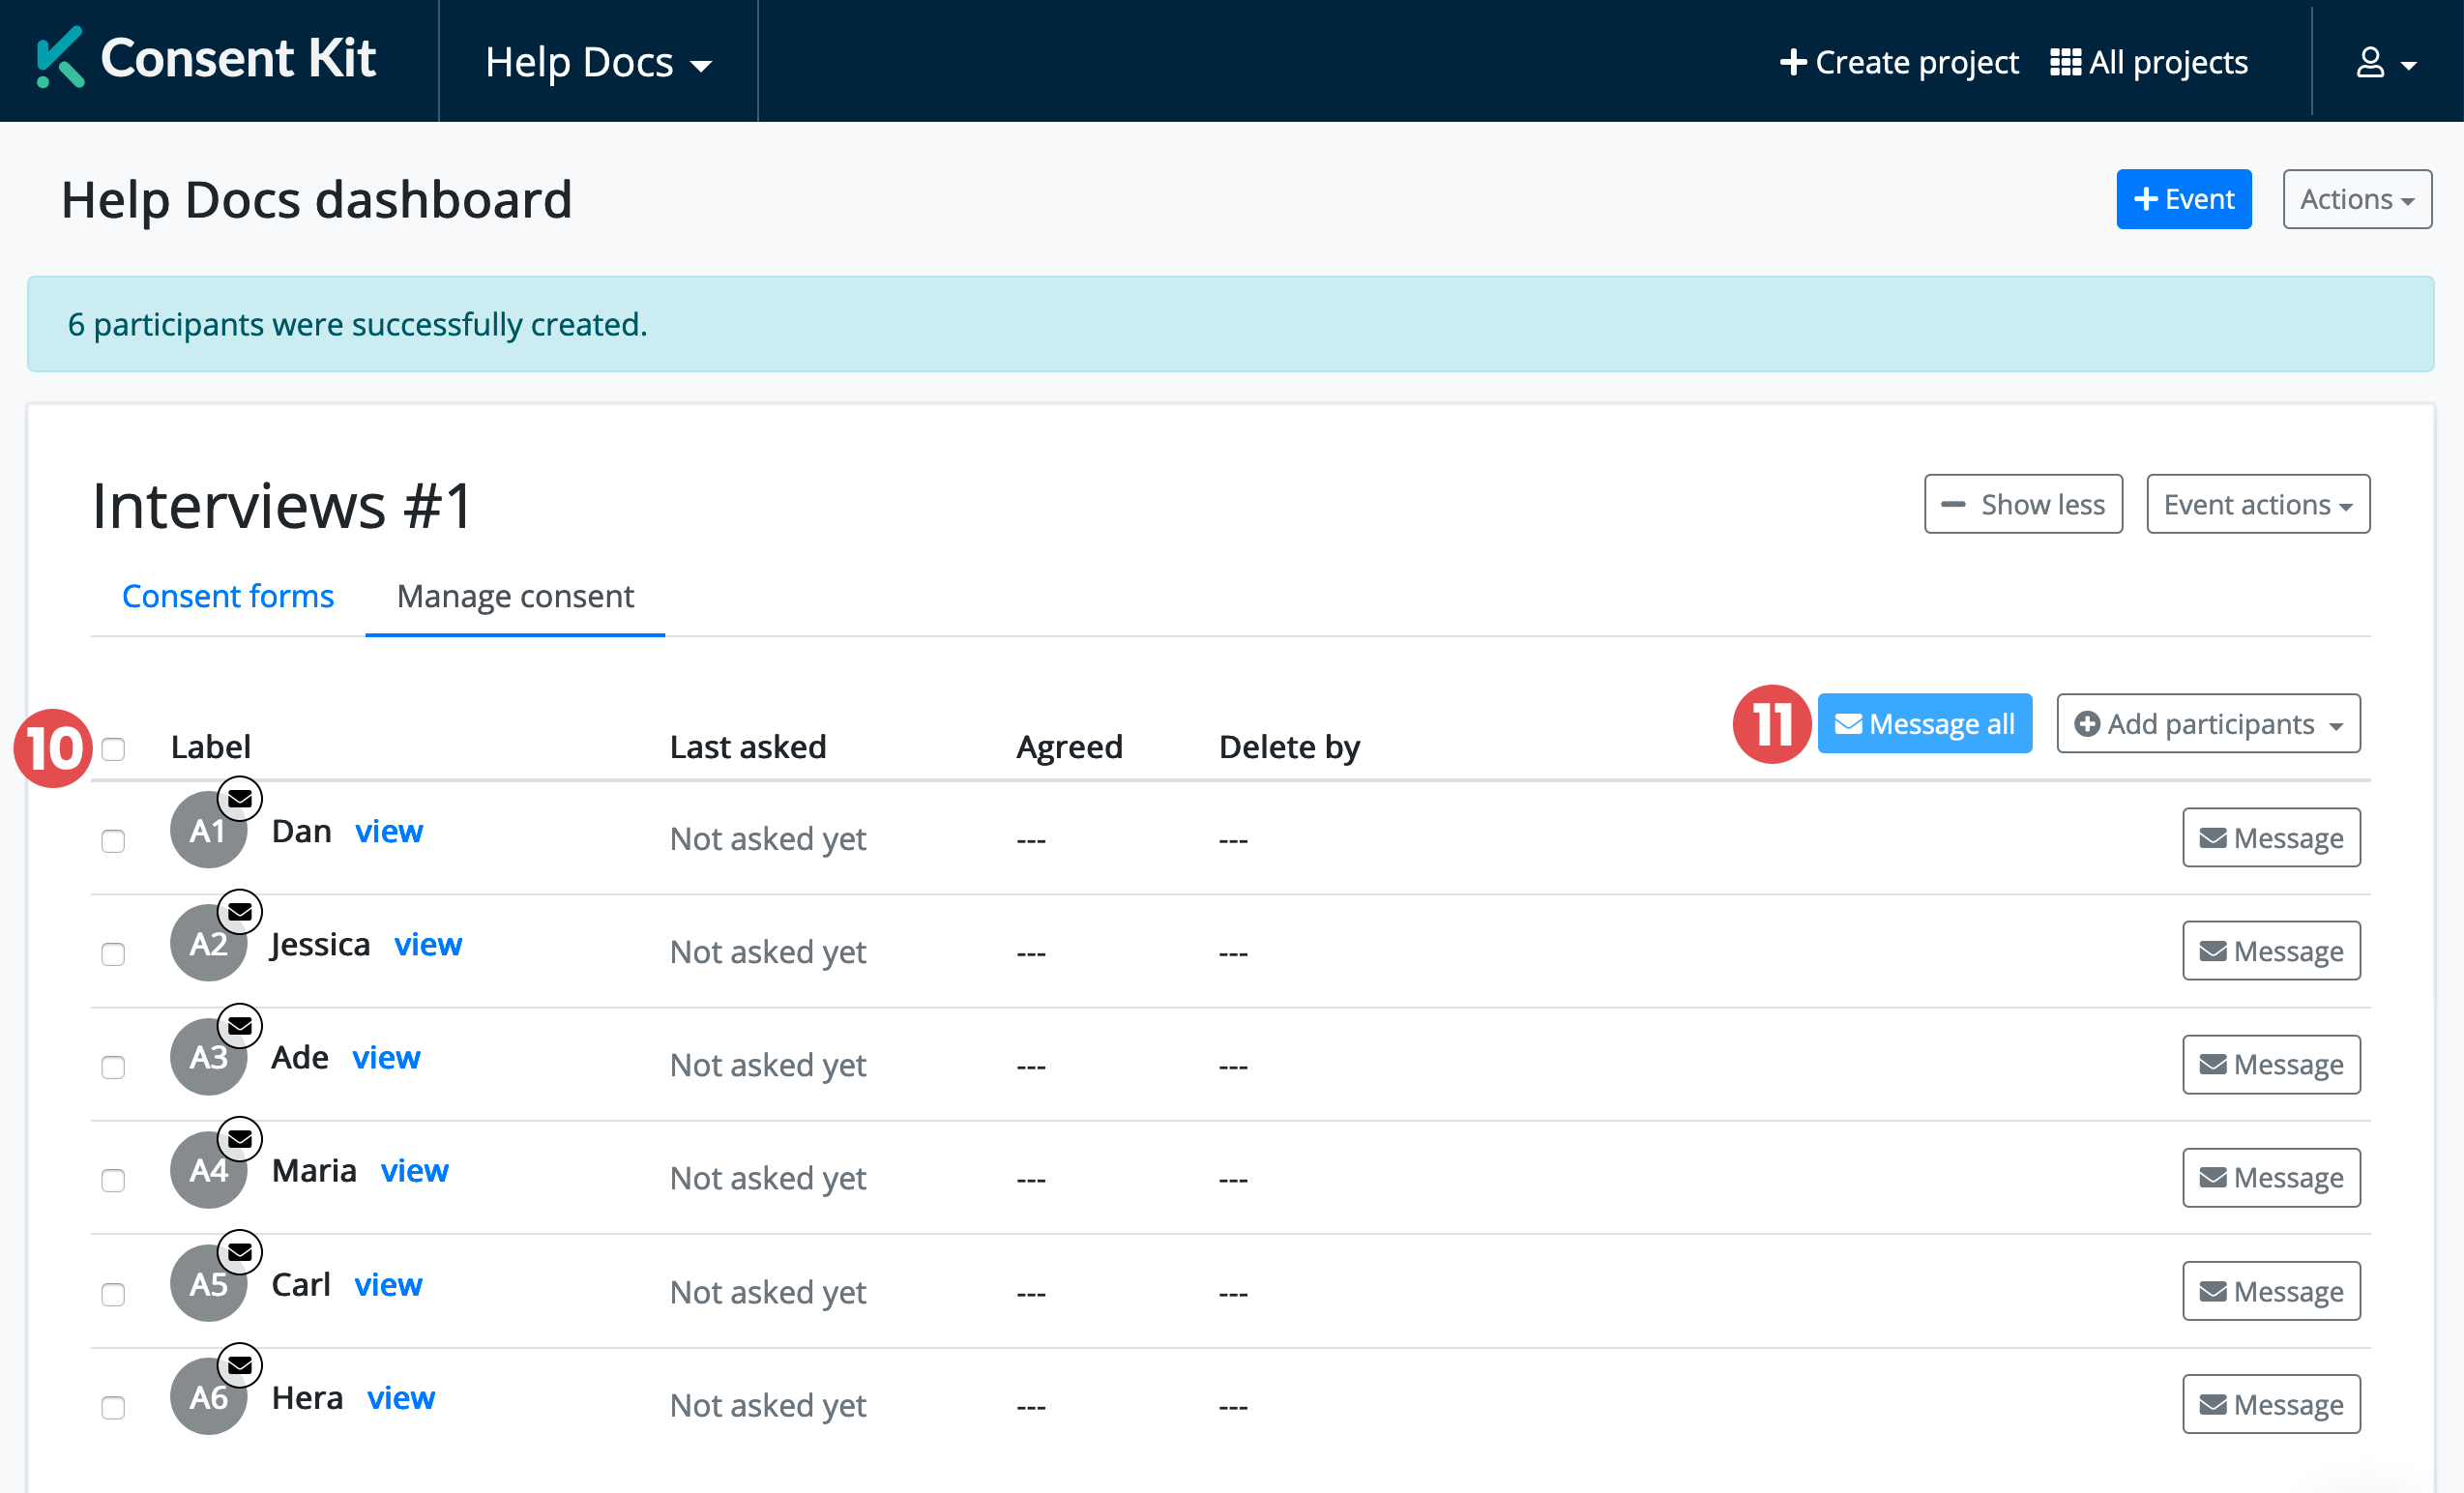Click the Consent Kit logo icon
The image size is (2464, 1493).
[x=59, y=58]
